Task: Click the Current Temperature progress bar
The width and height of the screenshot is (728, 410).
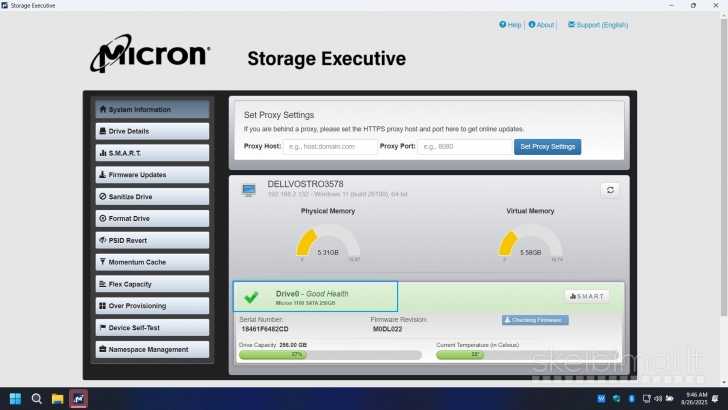Action: pos(526,355)
